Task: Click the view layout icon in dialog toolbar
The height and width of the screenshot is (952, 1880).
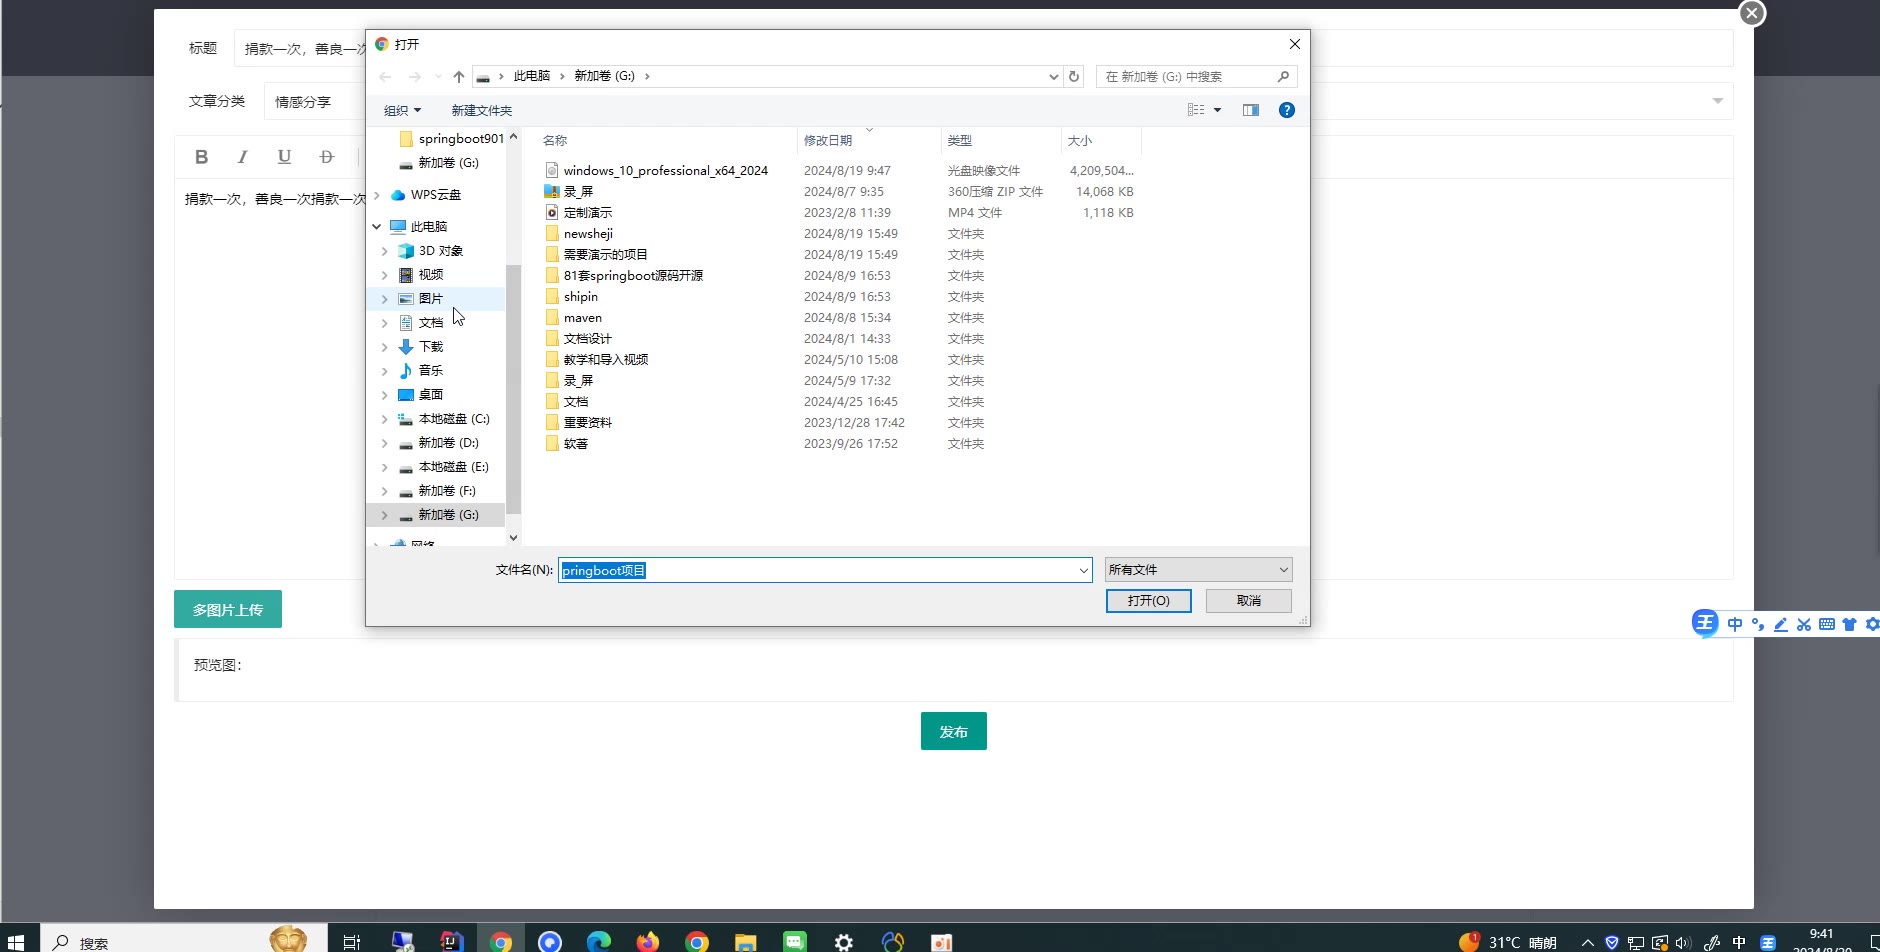Action: [x=1196, y=110]
